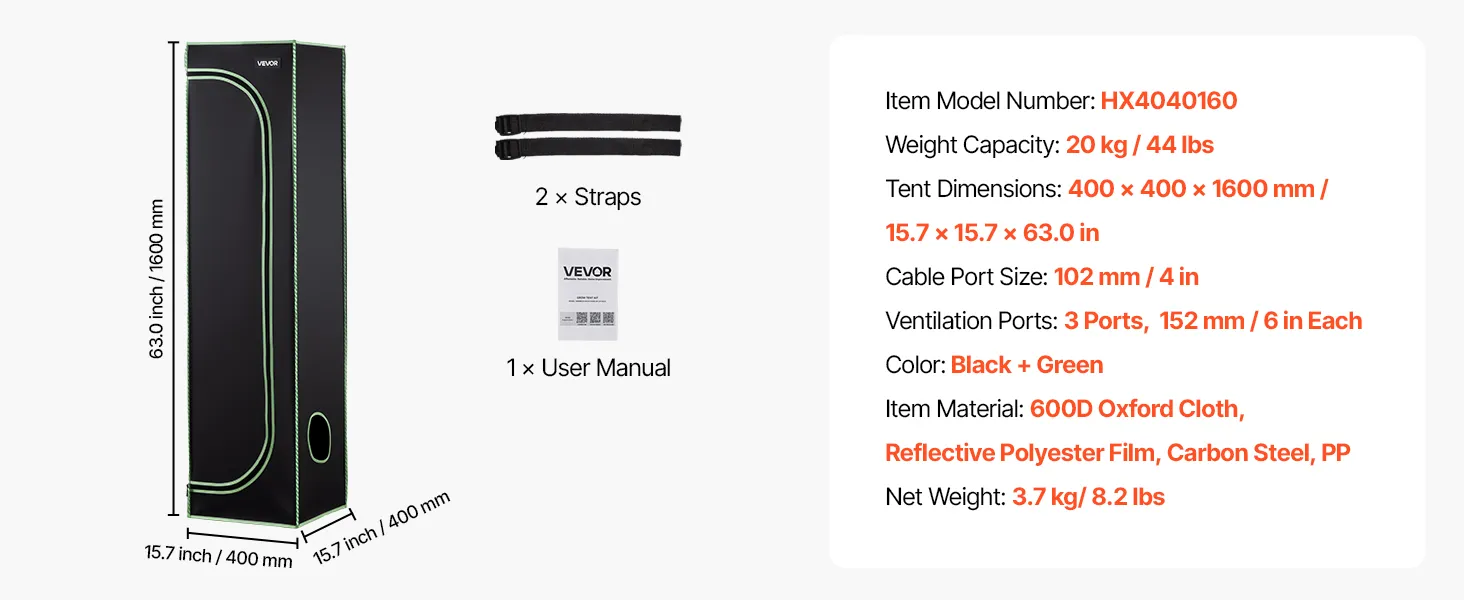
Task: Click the tent's front width dimension label
Action: pyautogui.click(x=218, y=555)
